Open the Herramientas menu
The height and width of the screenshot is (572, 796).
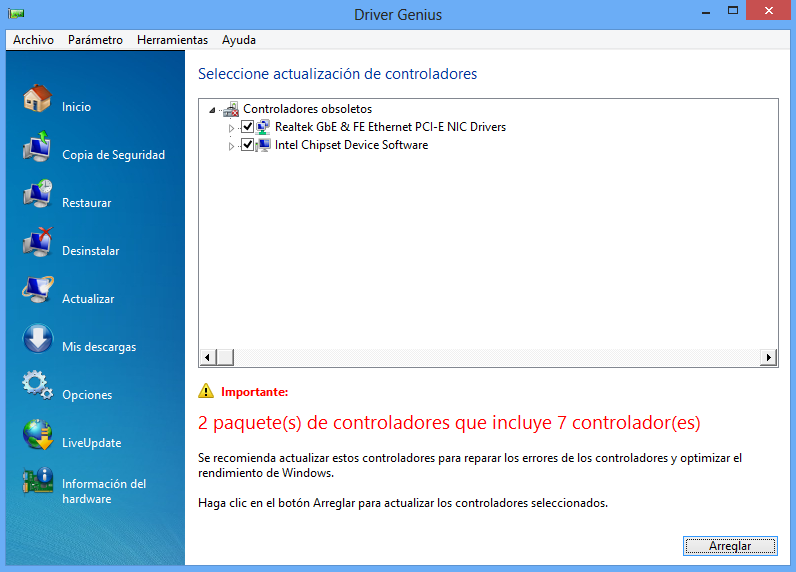(x=173, y=40)
